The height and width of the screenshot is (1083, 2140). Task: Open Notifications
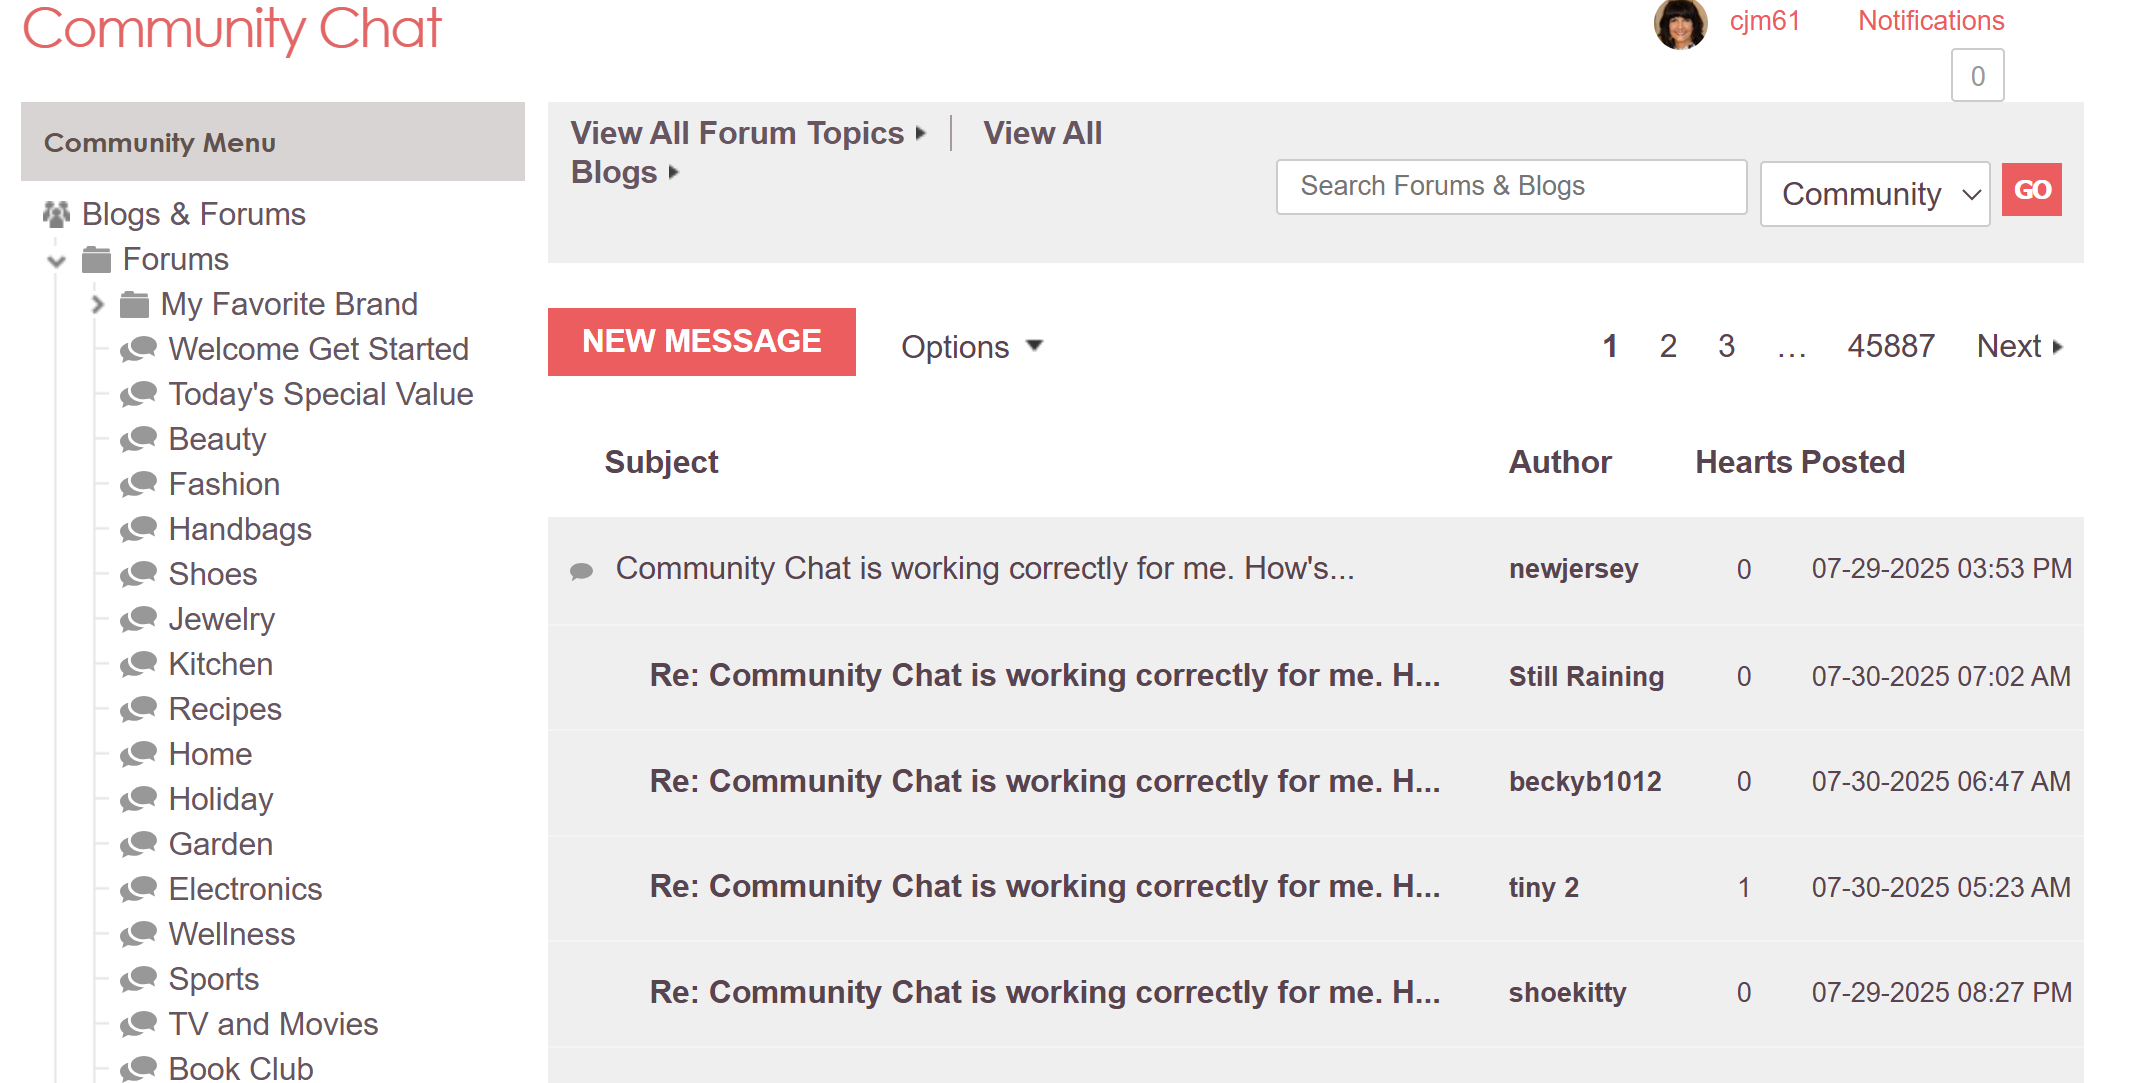[x=1929, y=19]
